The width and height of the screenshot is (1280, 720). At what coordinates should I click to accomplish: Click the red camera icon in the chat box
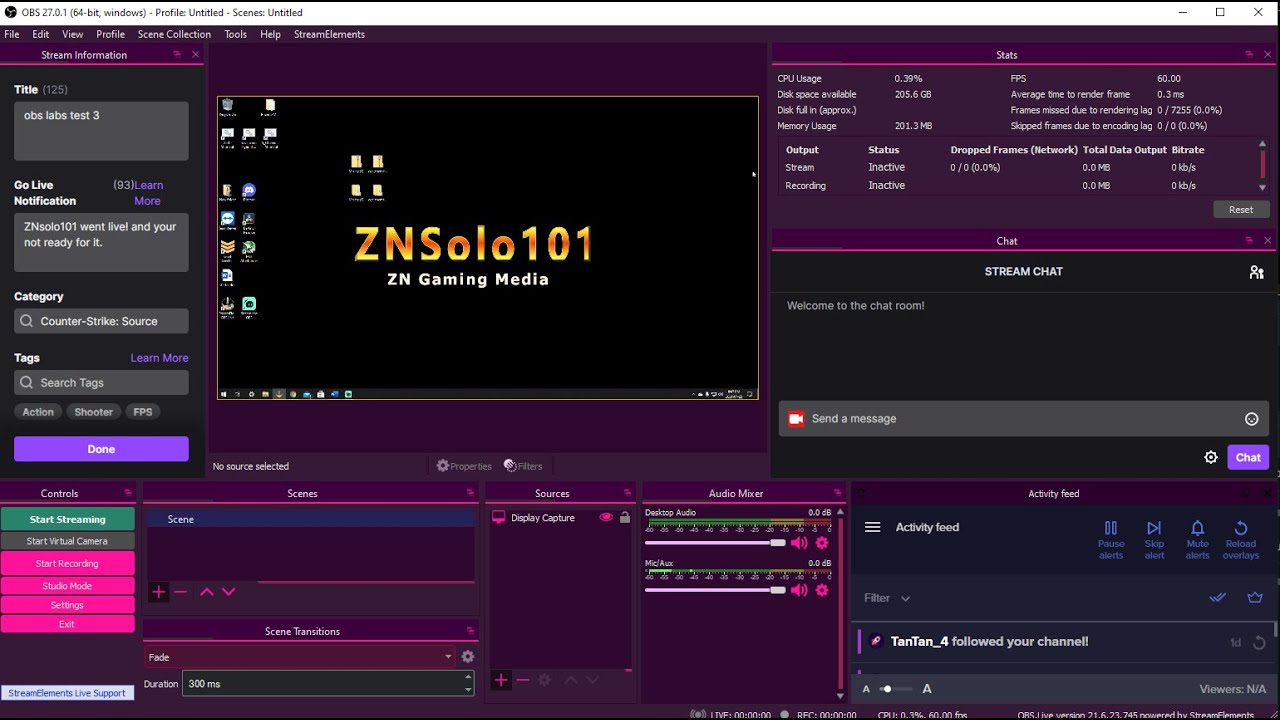tap(796, 419)
